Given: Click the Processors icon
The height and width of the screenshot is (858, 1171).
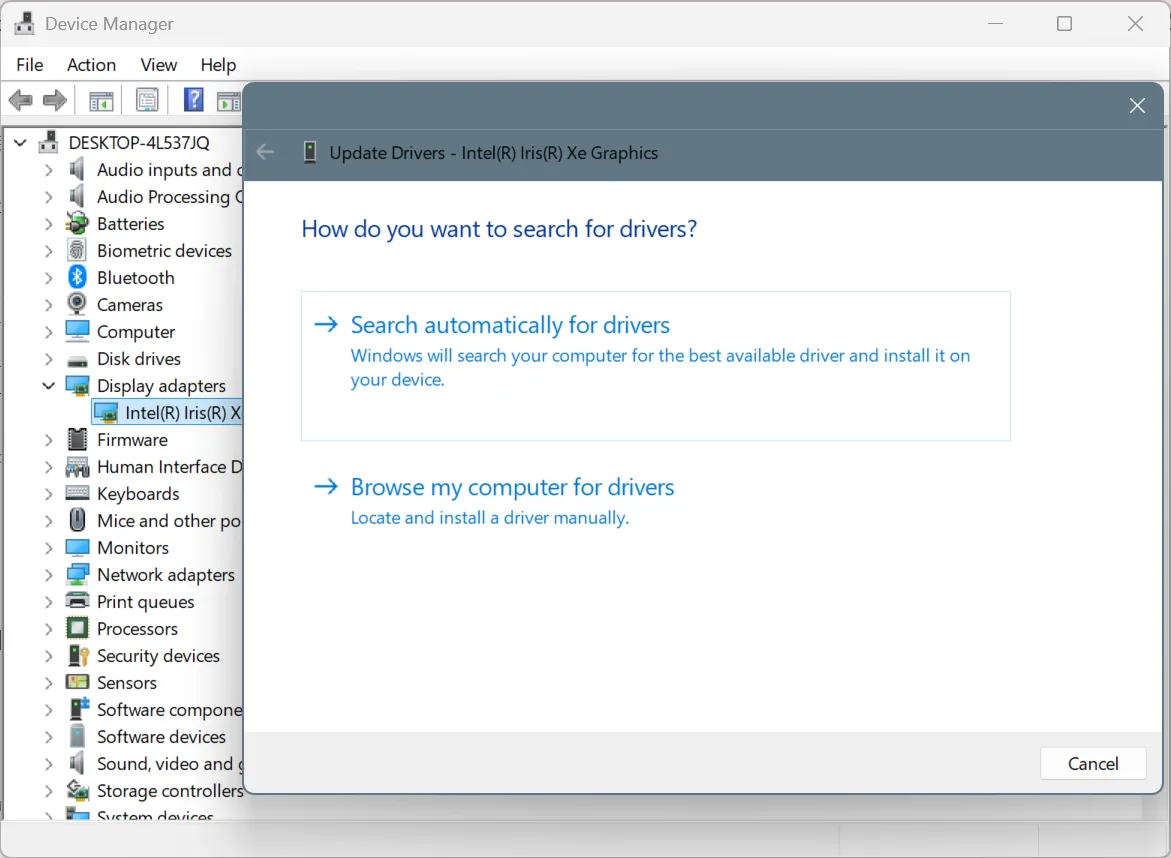Looking at the screenshot, I should (x=77, y=628).
